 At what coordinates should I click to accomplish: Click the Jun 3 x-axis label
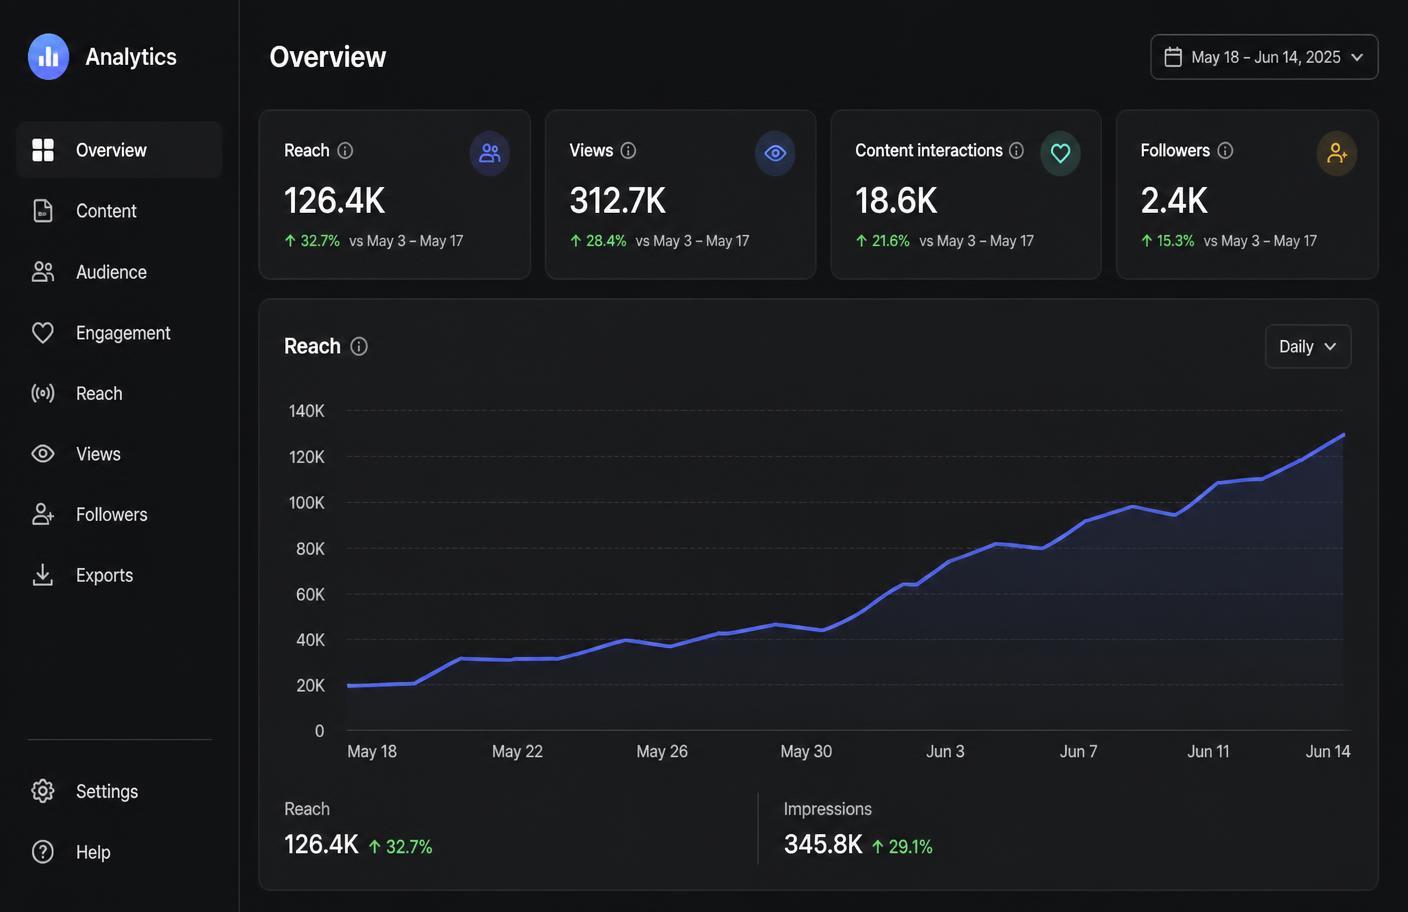(945, 751)
